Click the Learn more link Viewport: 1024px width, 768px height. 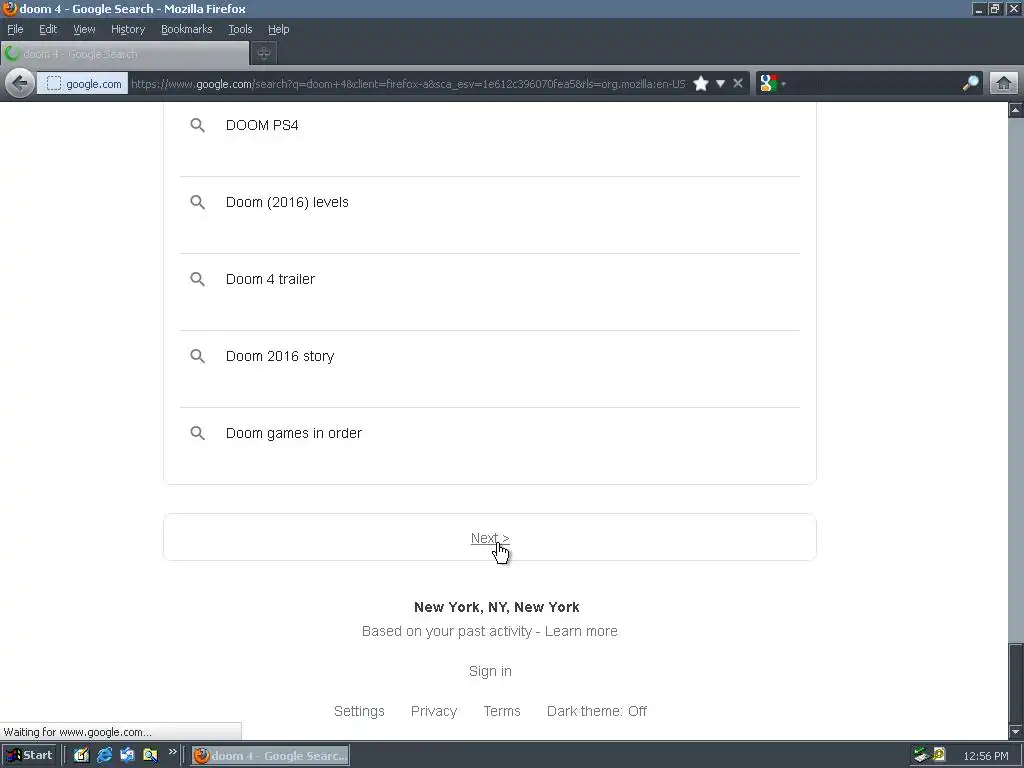(x=581, y=632)
